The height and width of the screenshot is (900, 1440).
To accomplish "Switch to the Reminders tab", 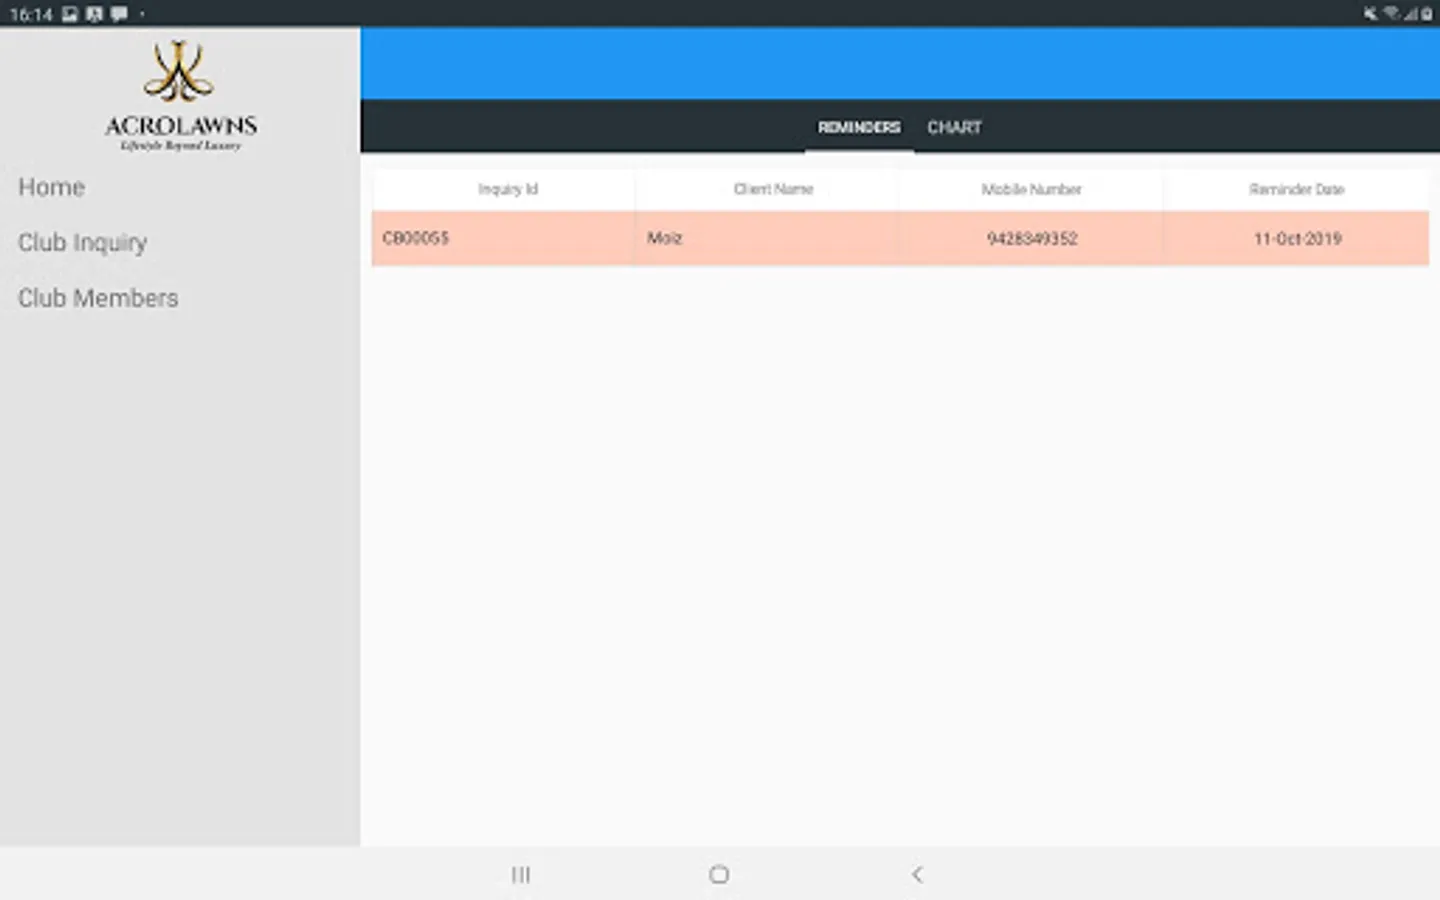I will (x=859, y=127).
